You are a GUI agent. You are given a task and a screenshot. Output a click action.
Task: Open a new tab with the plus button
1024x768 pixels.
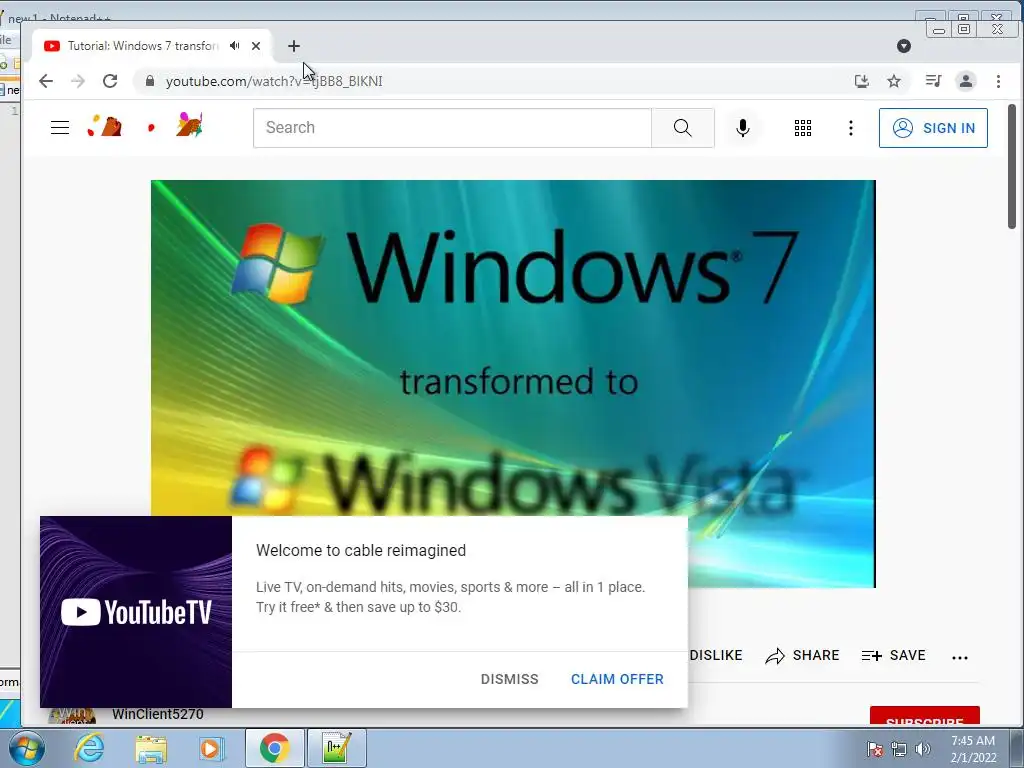point(294,46)
